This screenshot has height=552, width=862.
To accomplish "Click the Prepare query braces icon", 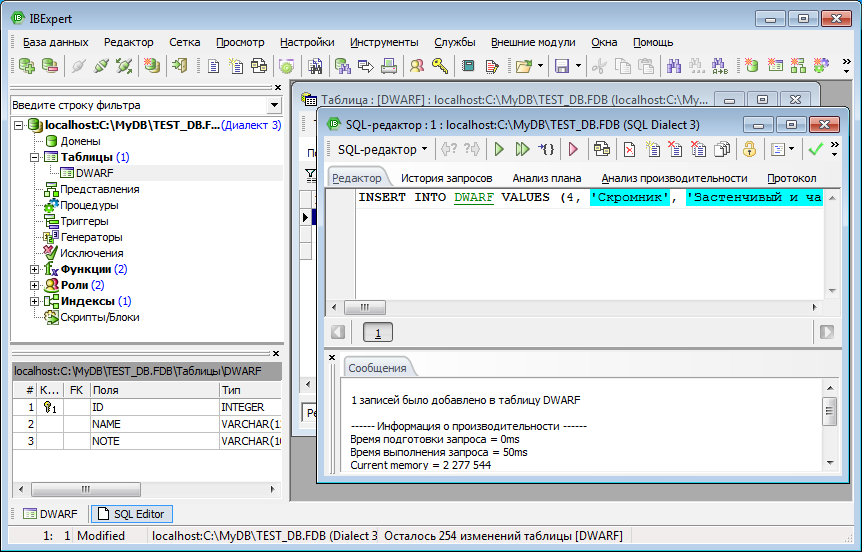I will (546, 149).
